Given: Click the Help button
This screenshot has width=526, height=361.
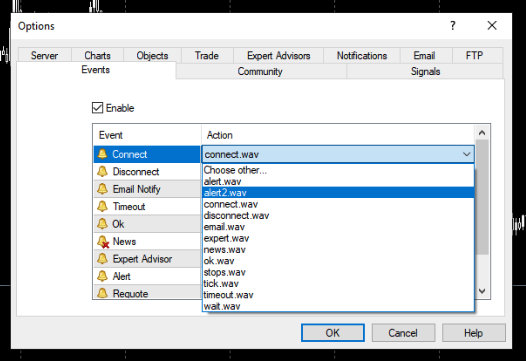Looking at the screenshot, I should click(474, 333).
